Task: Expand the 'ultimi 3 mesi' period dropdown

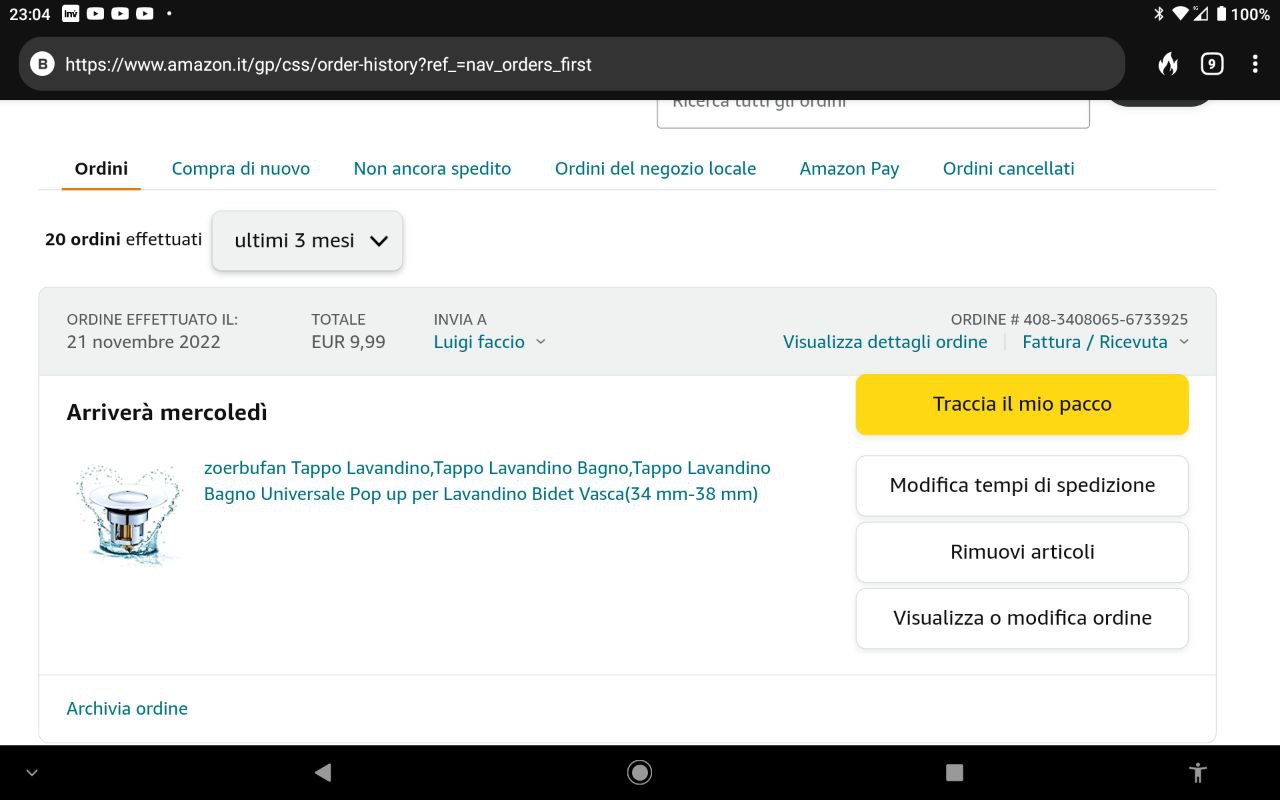Action: [307, 241]
